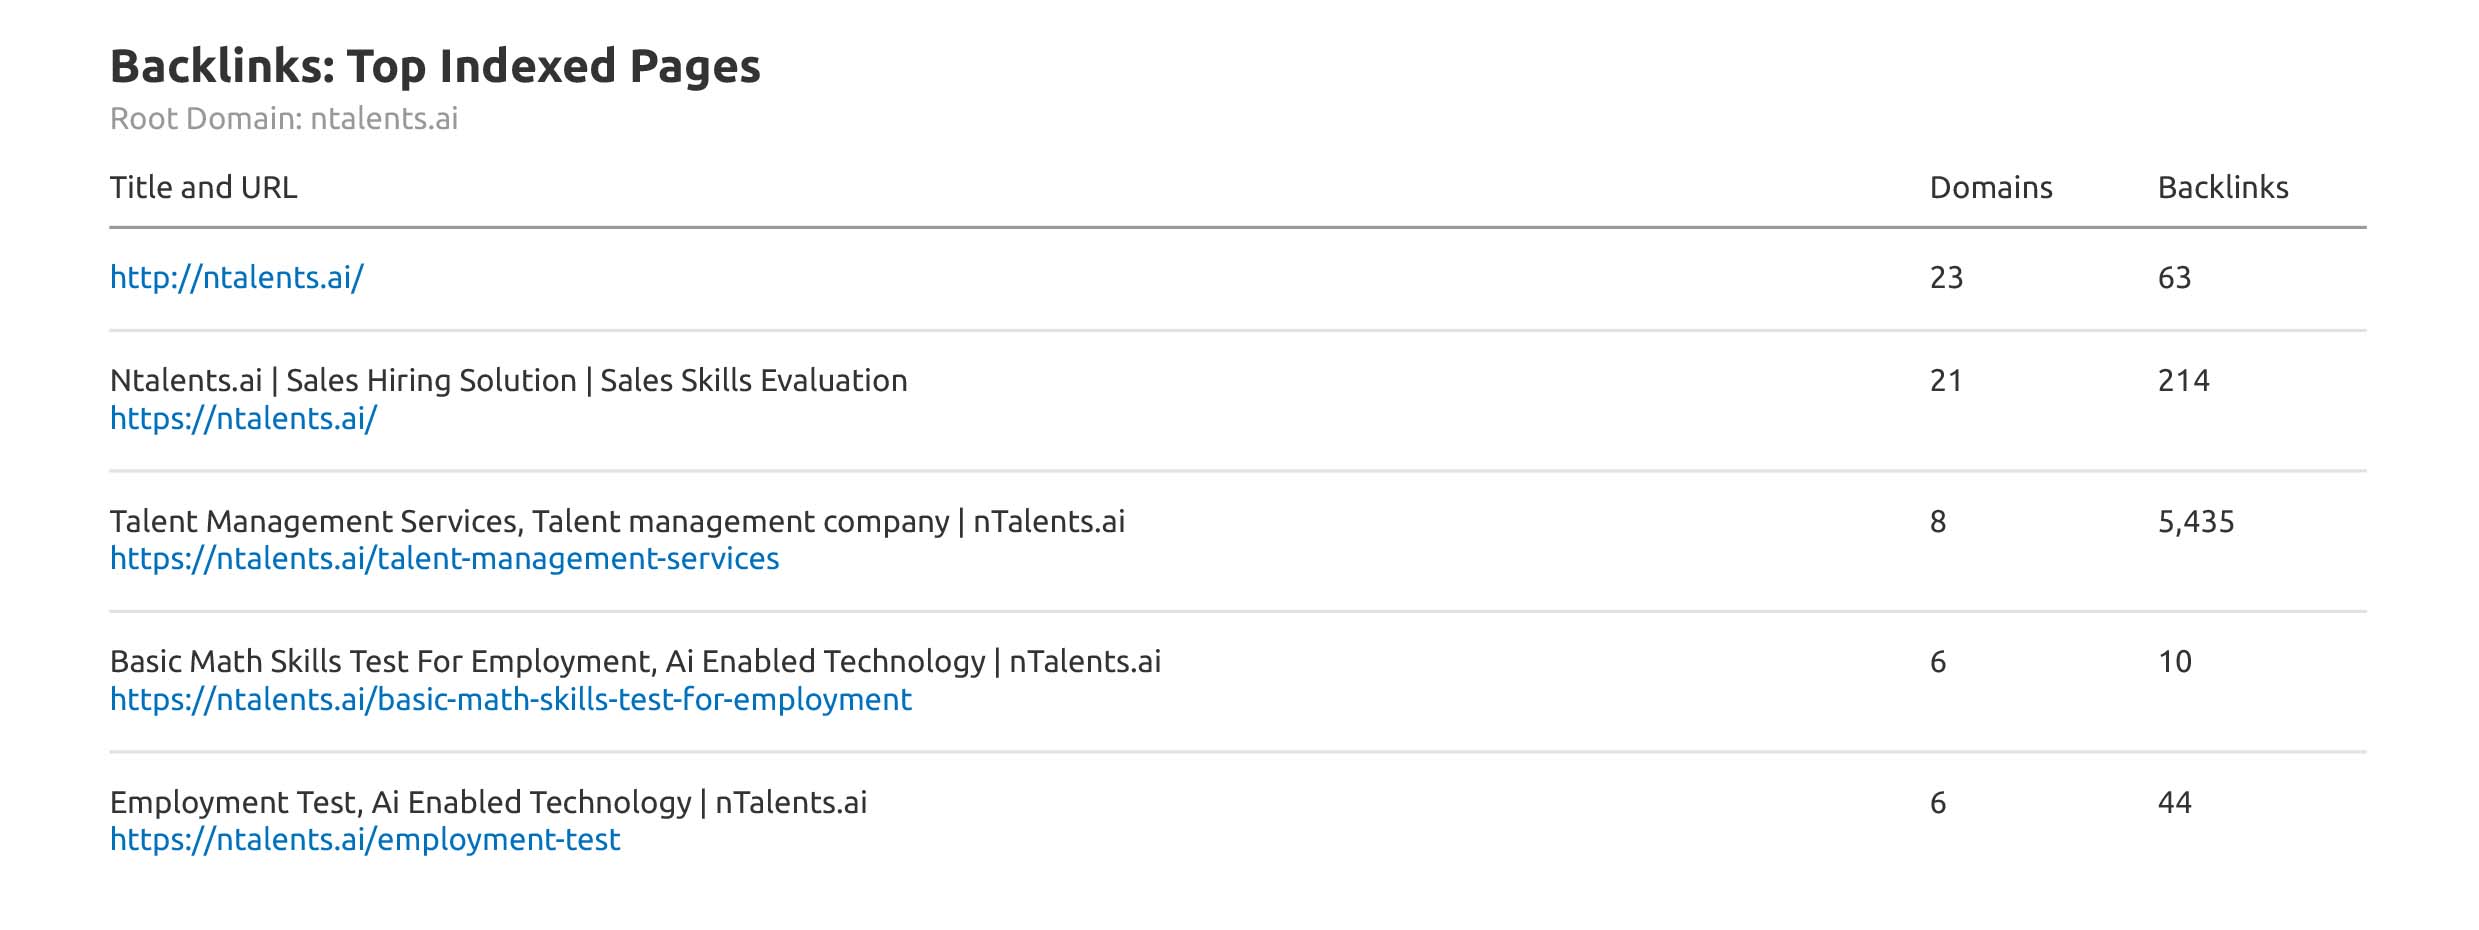
Task: Visit the employment-test URL link
Action: [365, 839]
